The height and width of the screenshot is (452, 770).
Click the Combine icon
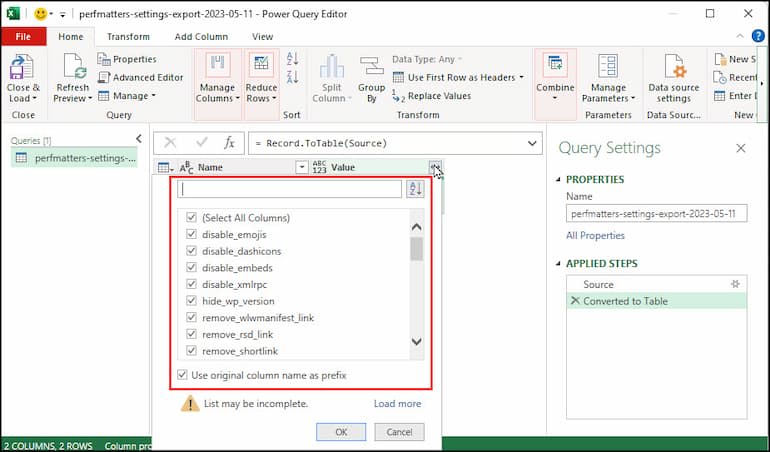click(x=555, y=66)
